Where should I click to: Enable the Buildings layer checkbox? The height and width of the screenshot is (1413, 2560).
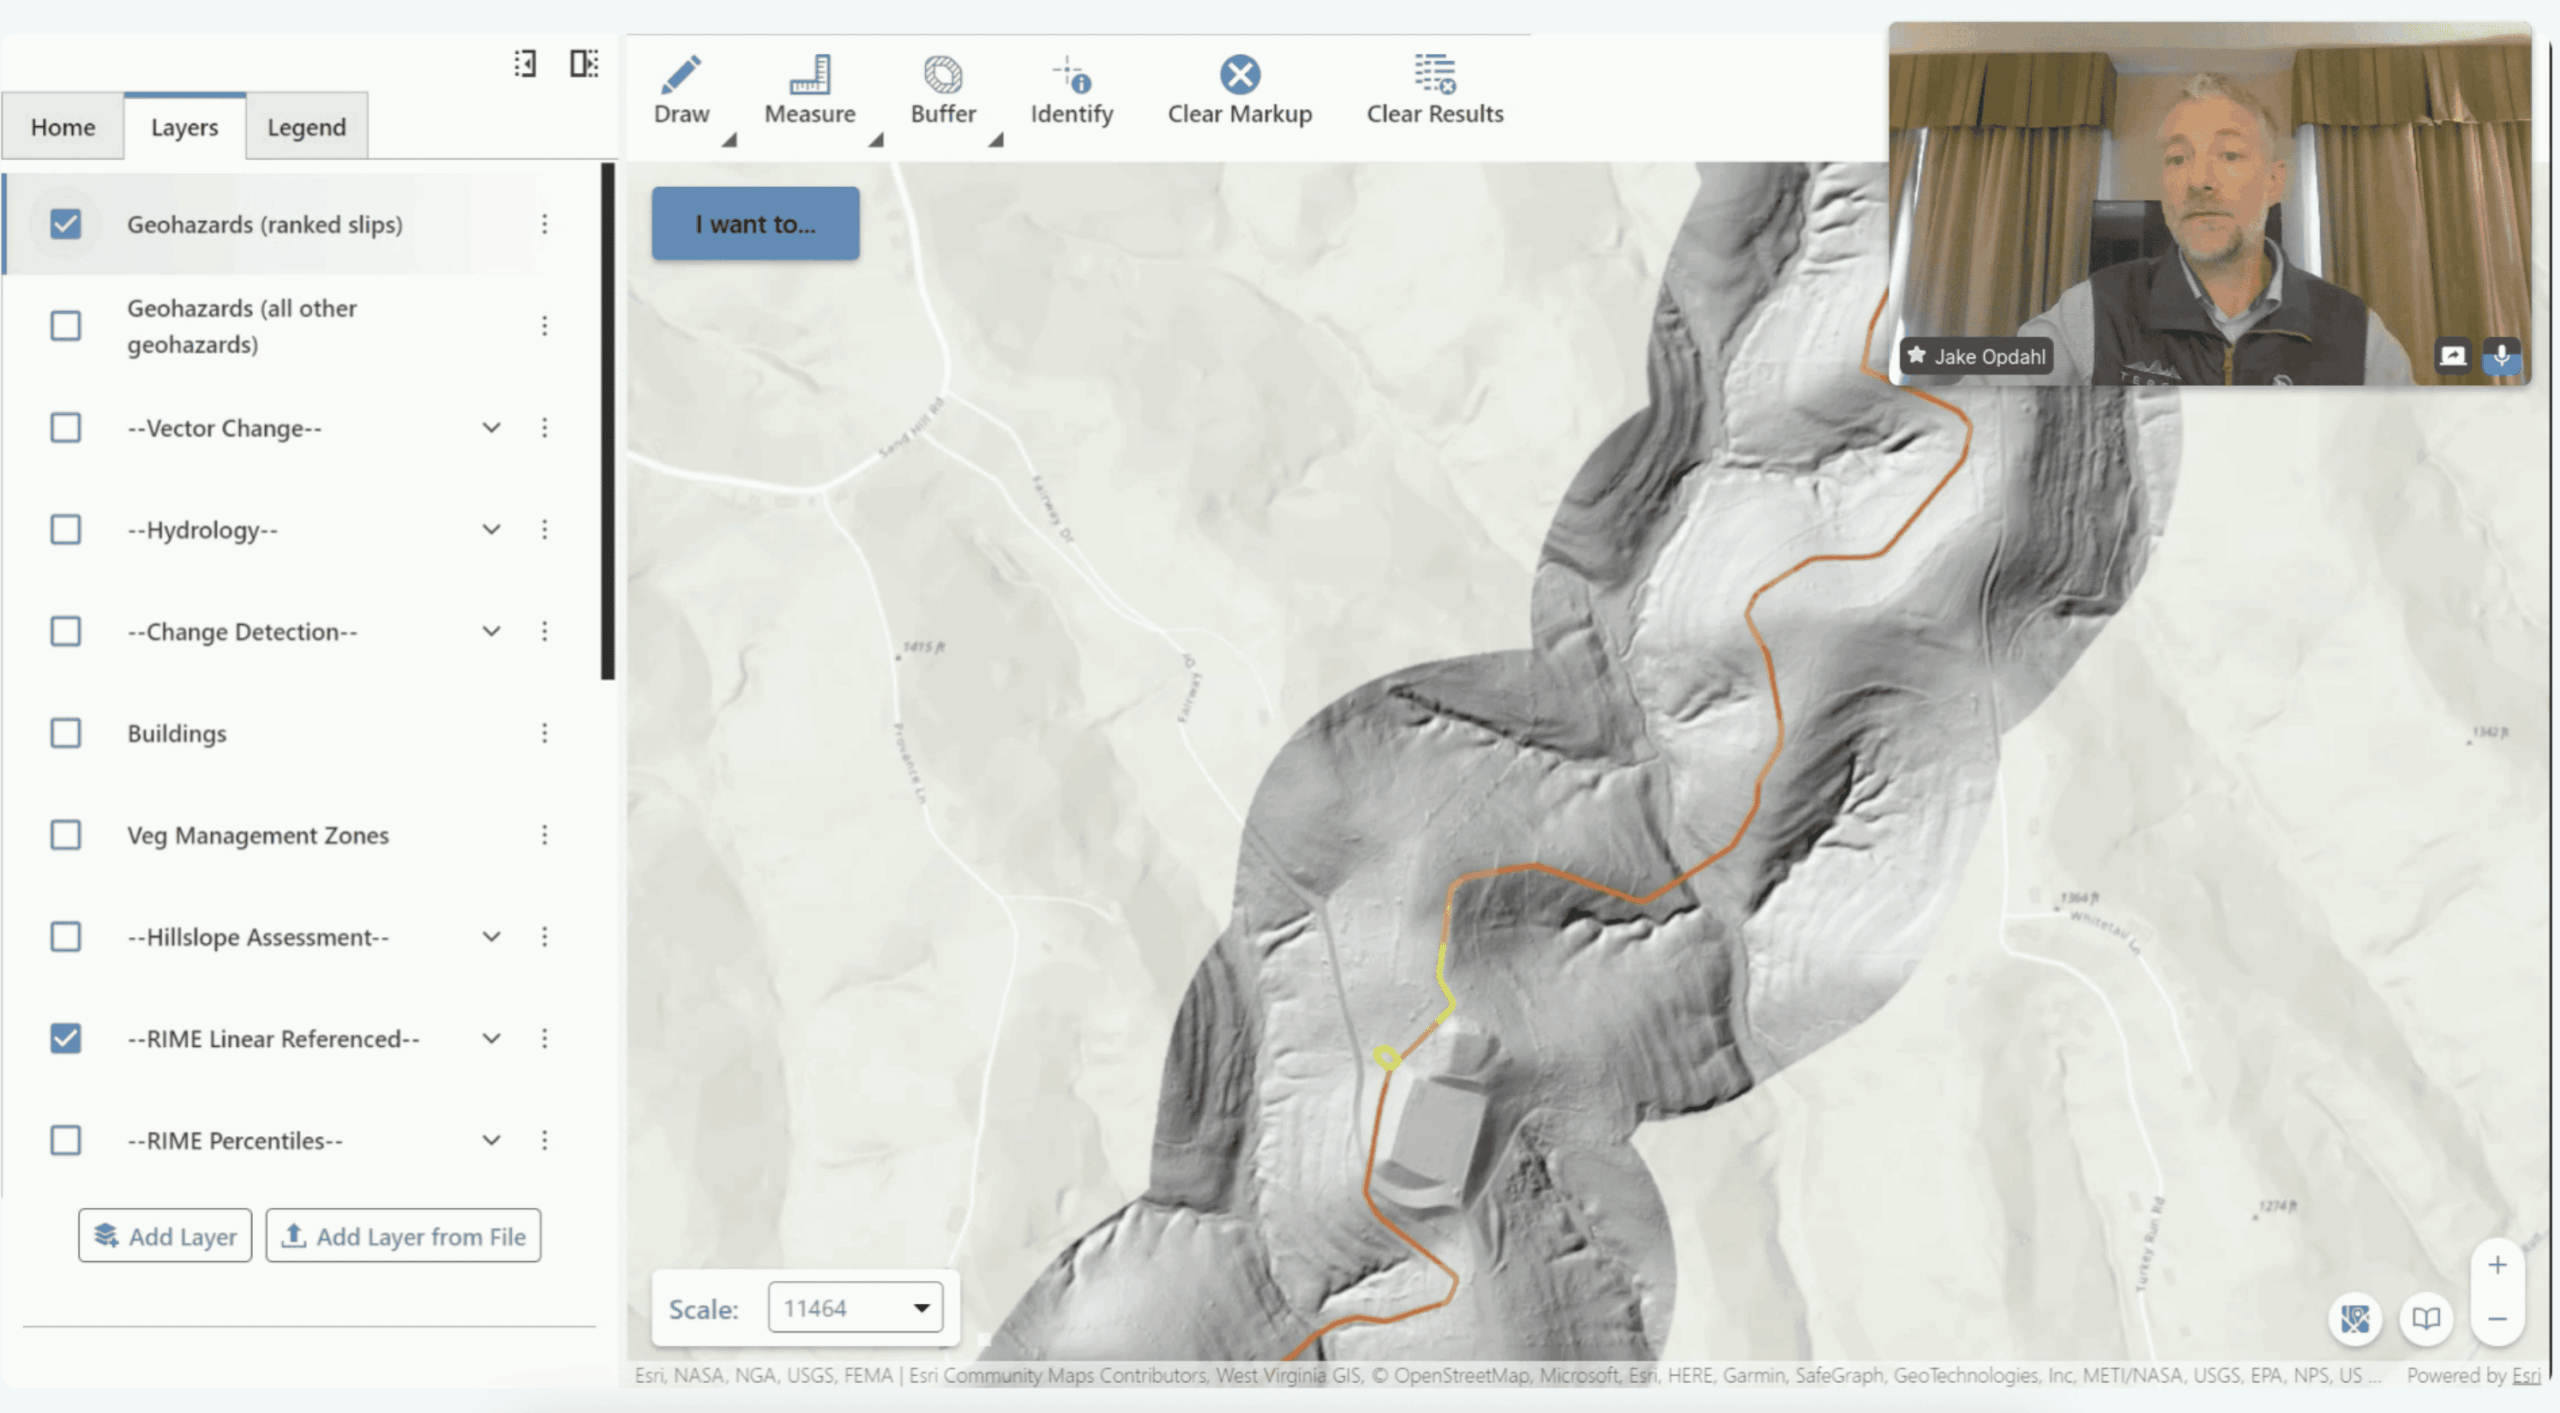(x=66, y=733)
